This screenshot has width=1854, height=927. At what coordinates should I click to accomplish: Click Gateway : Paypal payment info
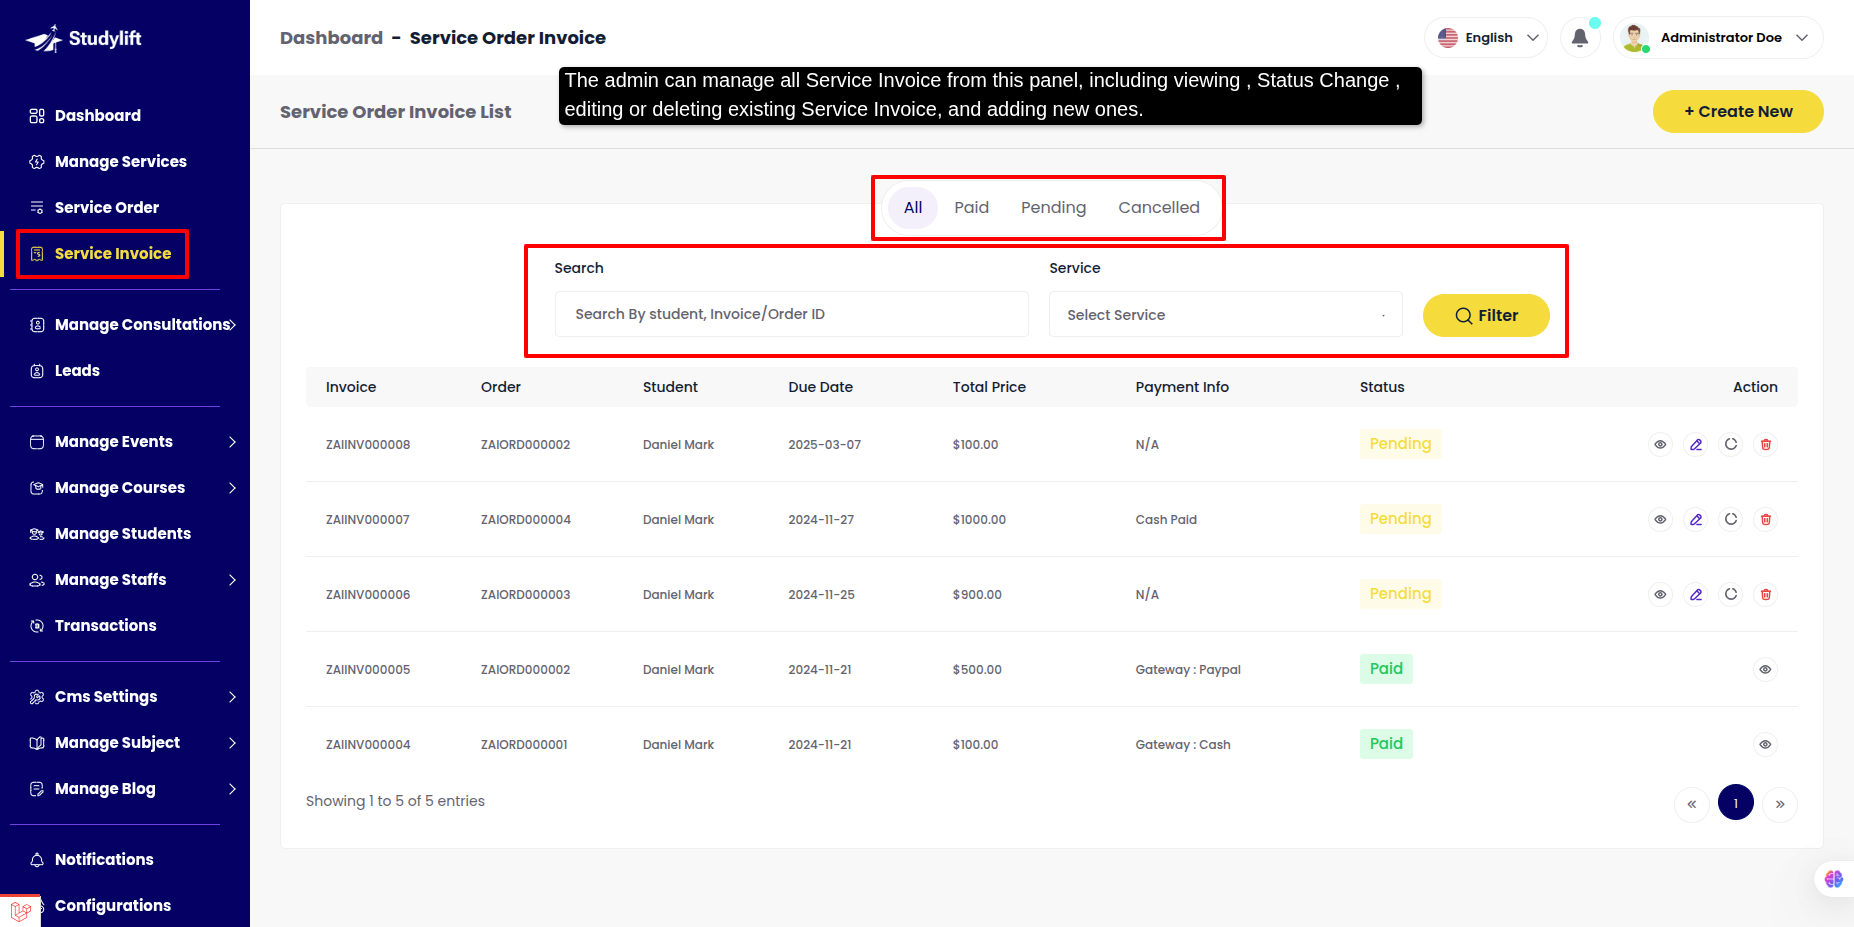[x=1188, y=670]
